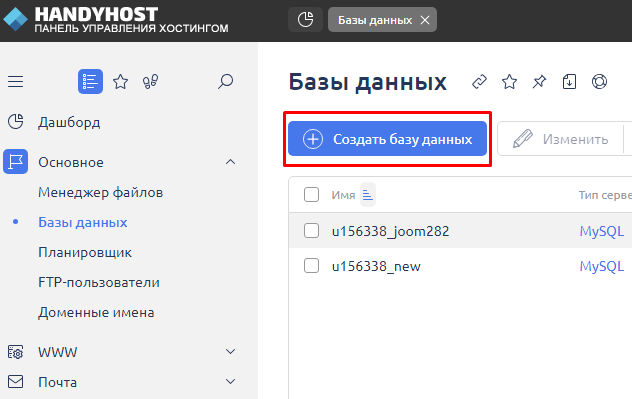
Task: Copy page link icon next to title
Action: point(479,82)
